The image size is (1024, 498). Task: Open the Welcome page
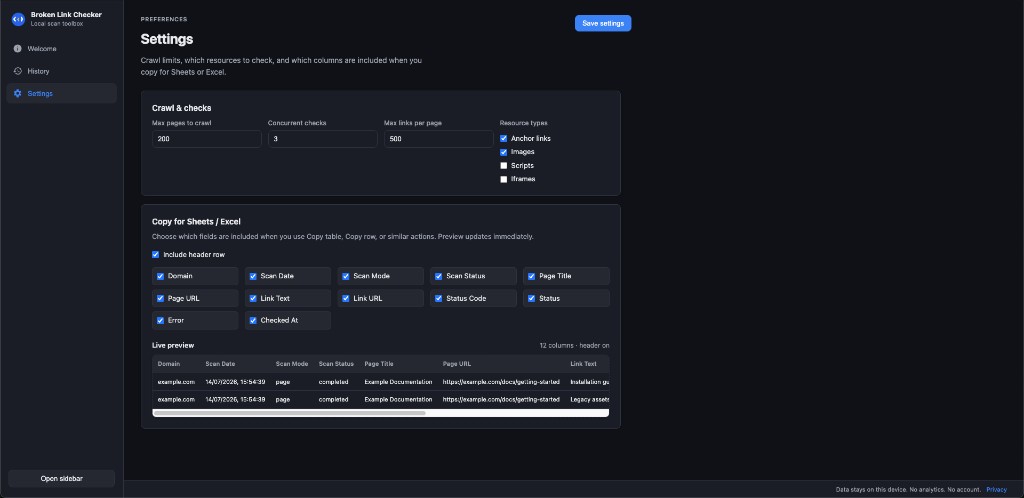pos(61,49)
